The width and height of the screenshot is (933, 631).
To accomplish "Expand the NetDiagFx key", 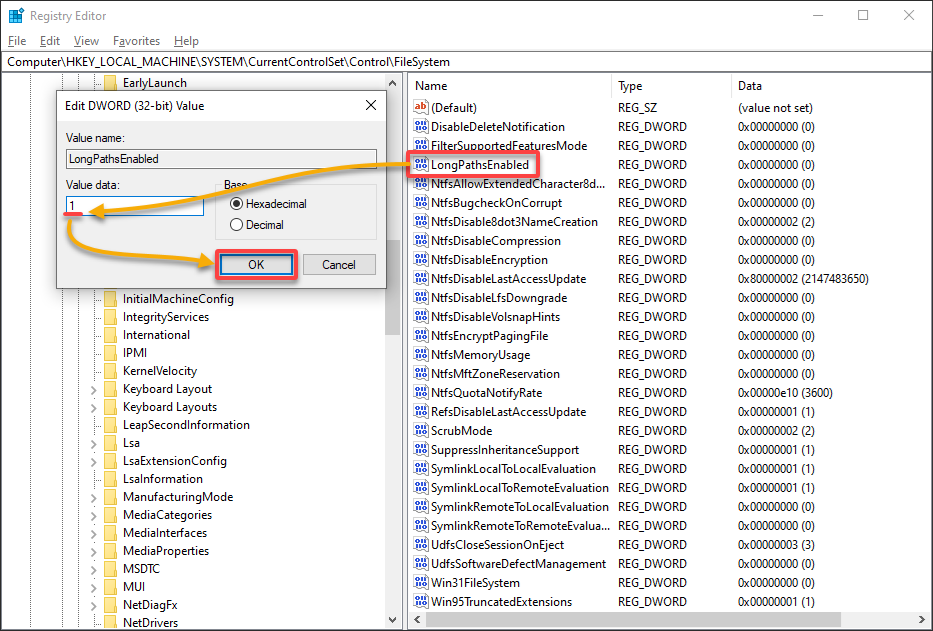I will [93, 605].
